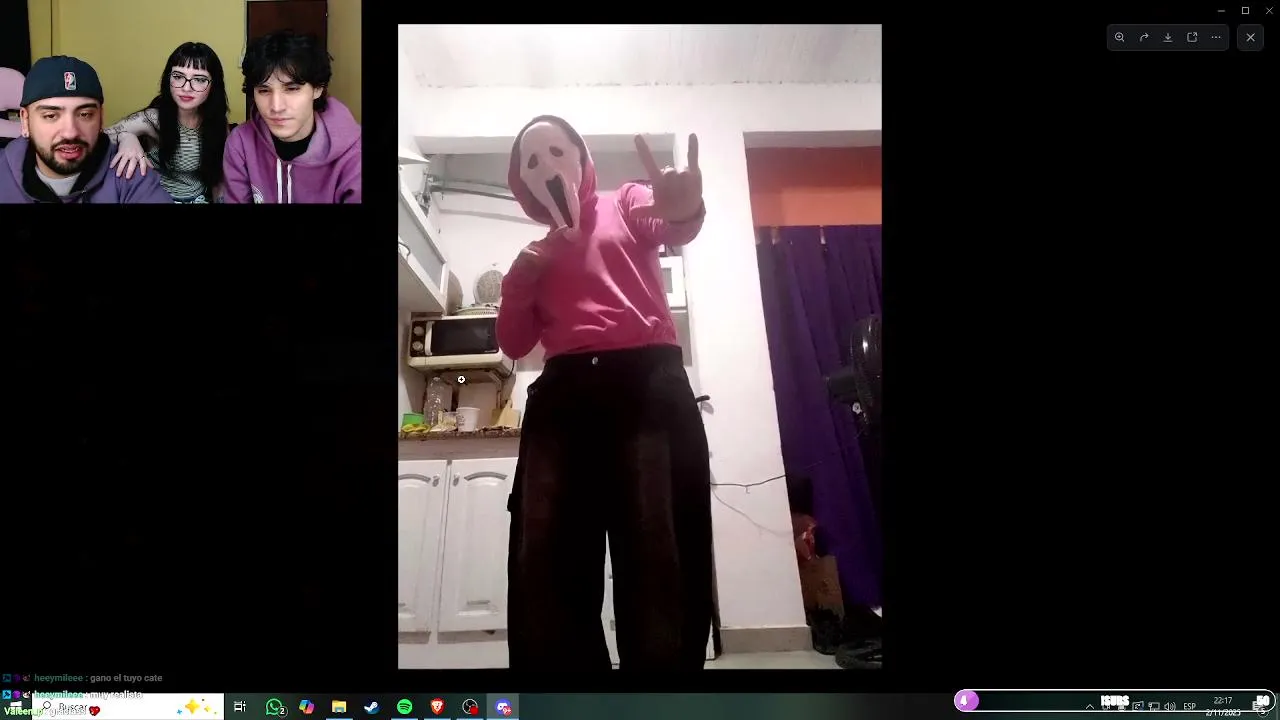Screen dimensions: 1280x720
Task: Click the masked person photo
Action: coord(640,346)
